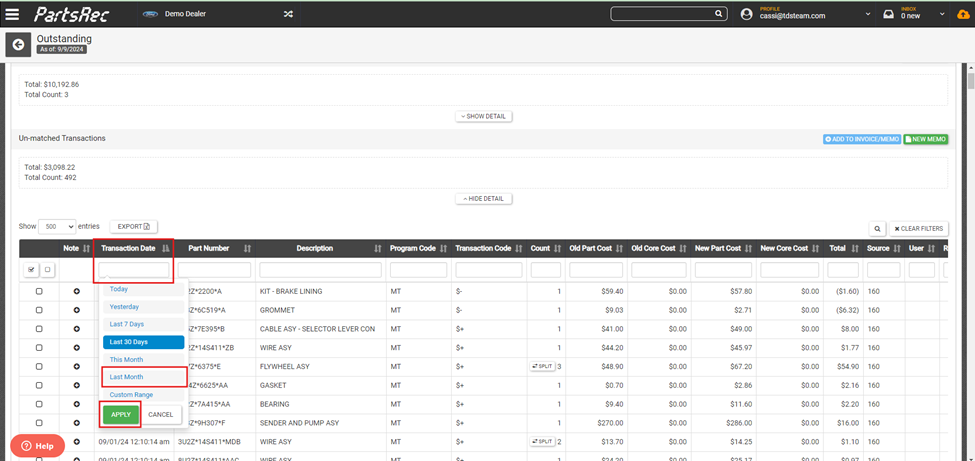Image resolution: width=975 pixels, height=461 pixels.
Task: Sort by Part Number column arrows
Action: click(x=247, y=248)
